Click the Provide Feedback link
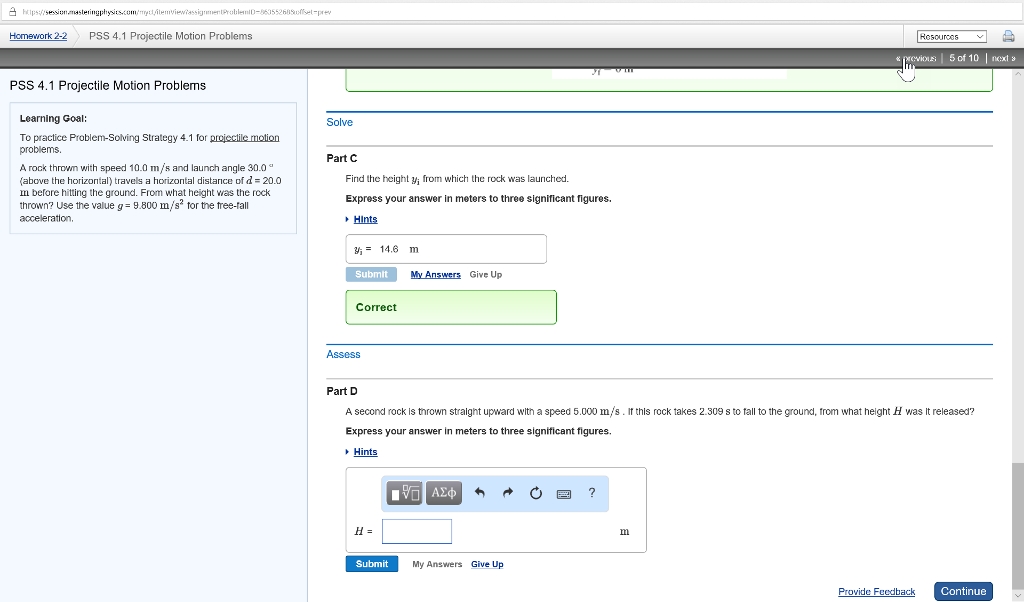The height and width of the screenshot is (602, 1024). 876,592
